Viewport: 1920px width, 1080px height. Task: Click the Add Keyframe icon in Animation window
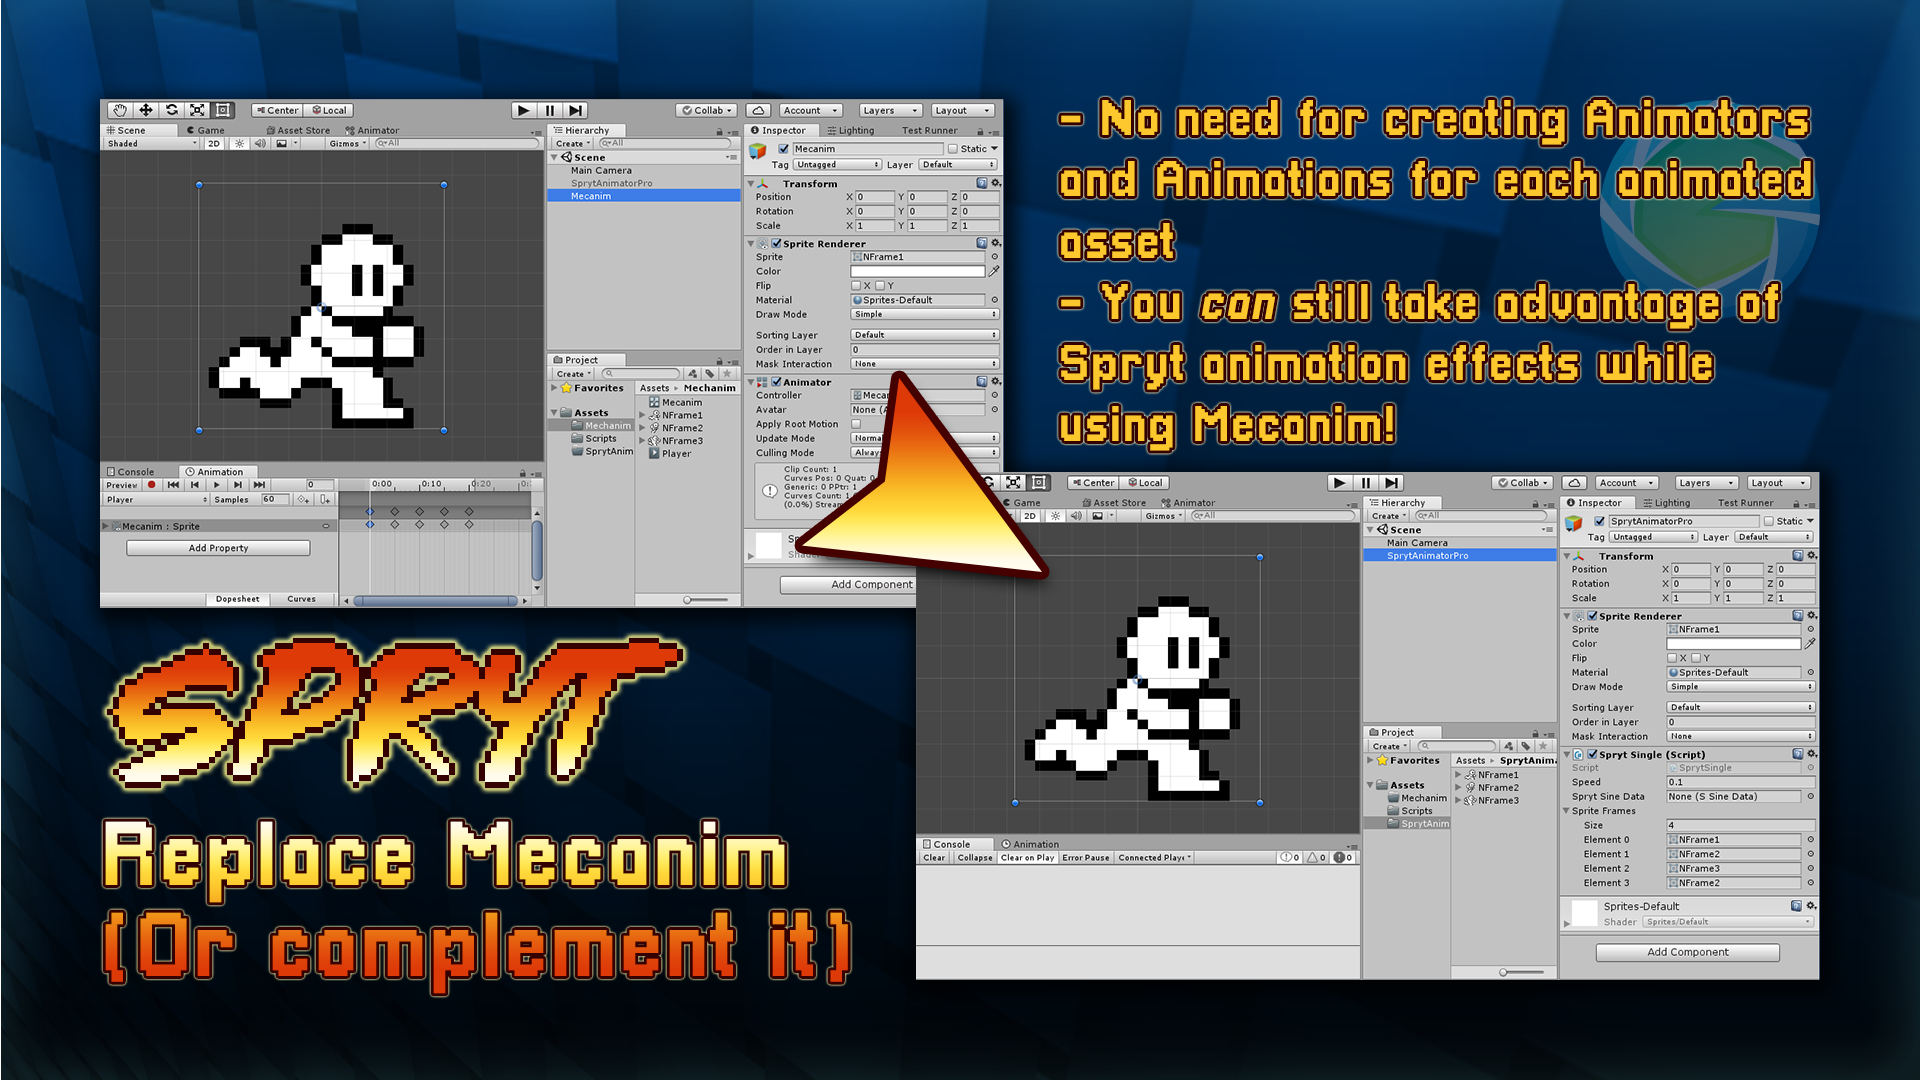[303, 499]
